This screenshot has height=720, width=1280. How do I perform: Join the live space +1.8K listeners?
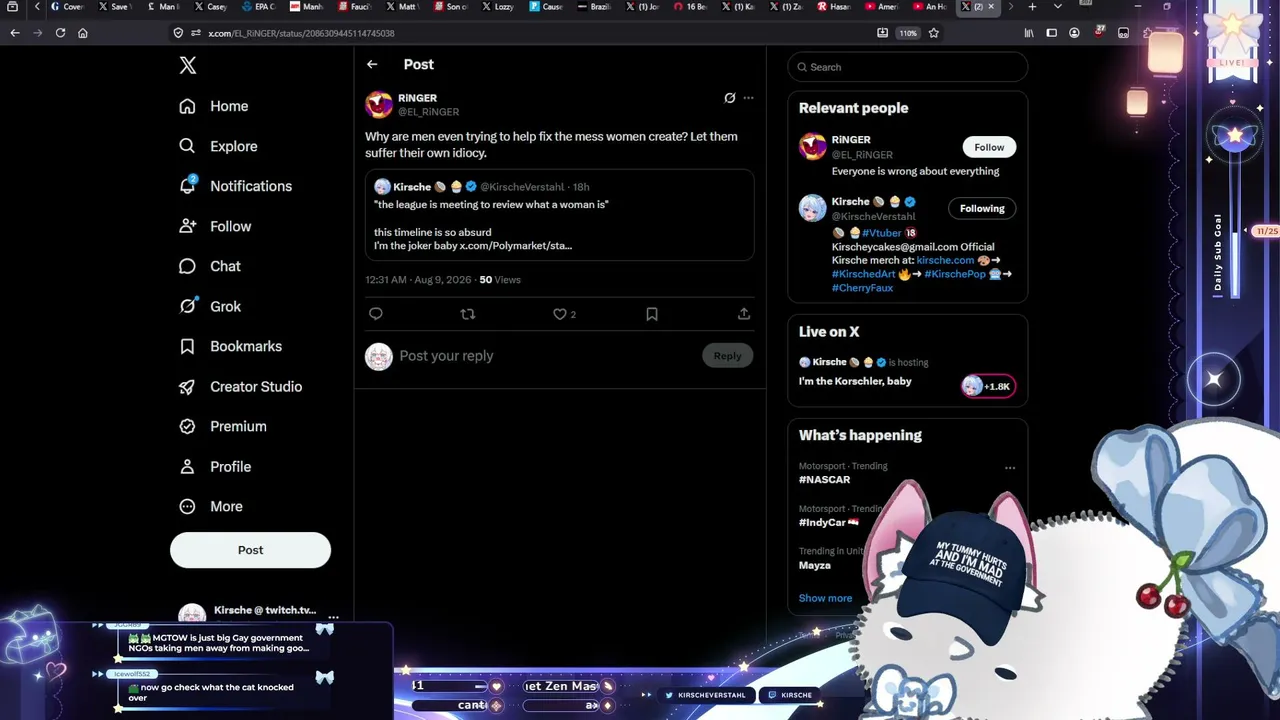(989, 386)
